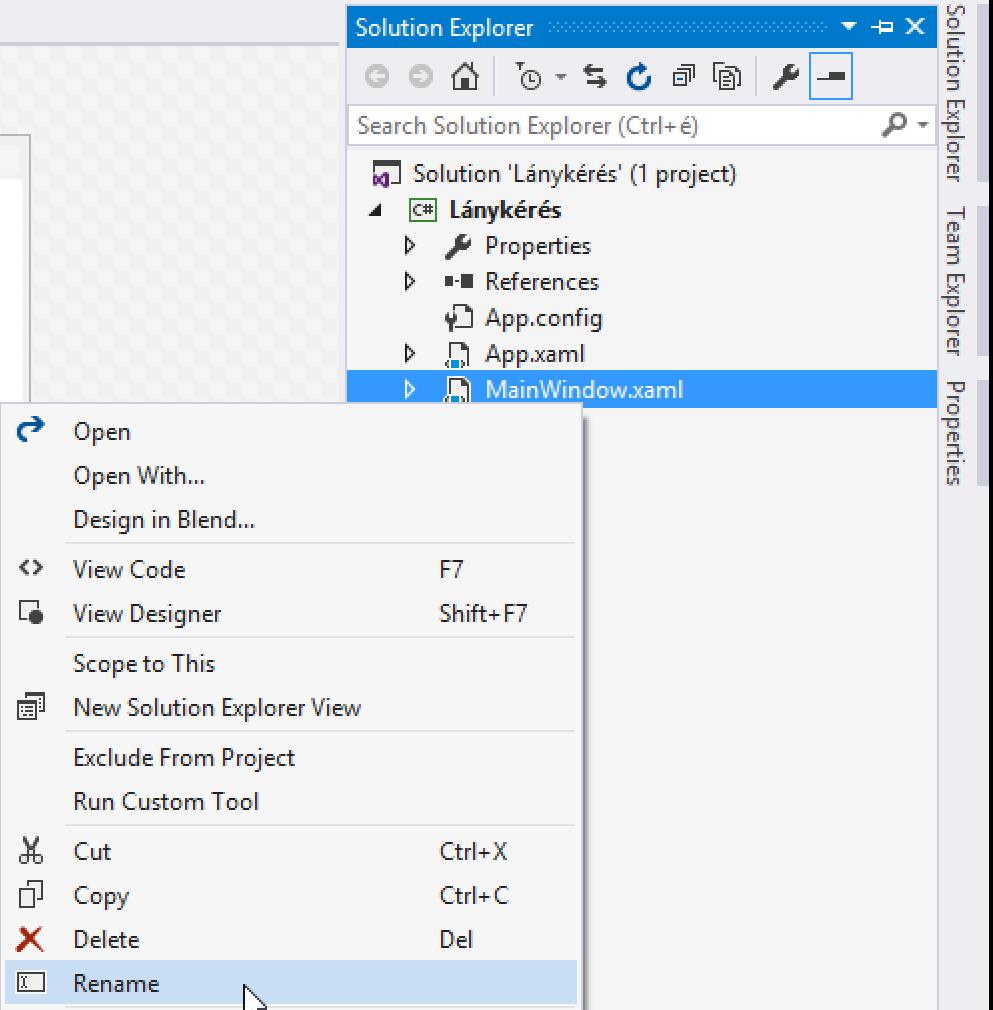Choose Open With... in context menu
This screenshot has height=1010, width=993.
pos(290,476)
